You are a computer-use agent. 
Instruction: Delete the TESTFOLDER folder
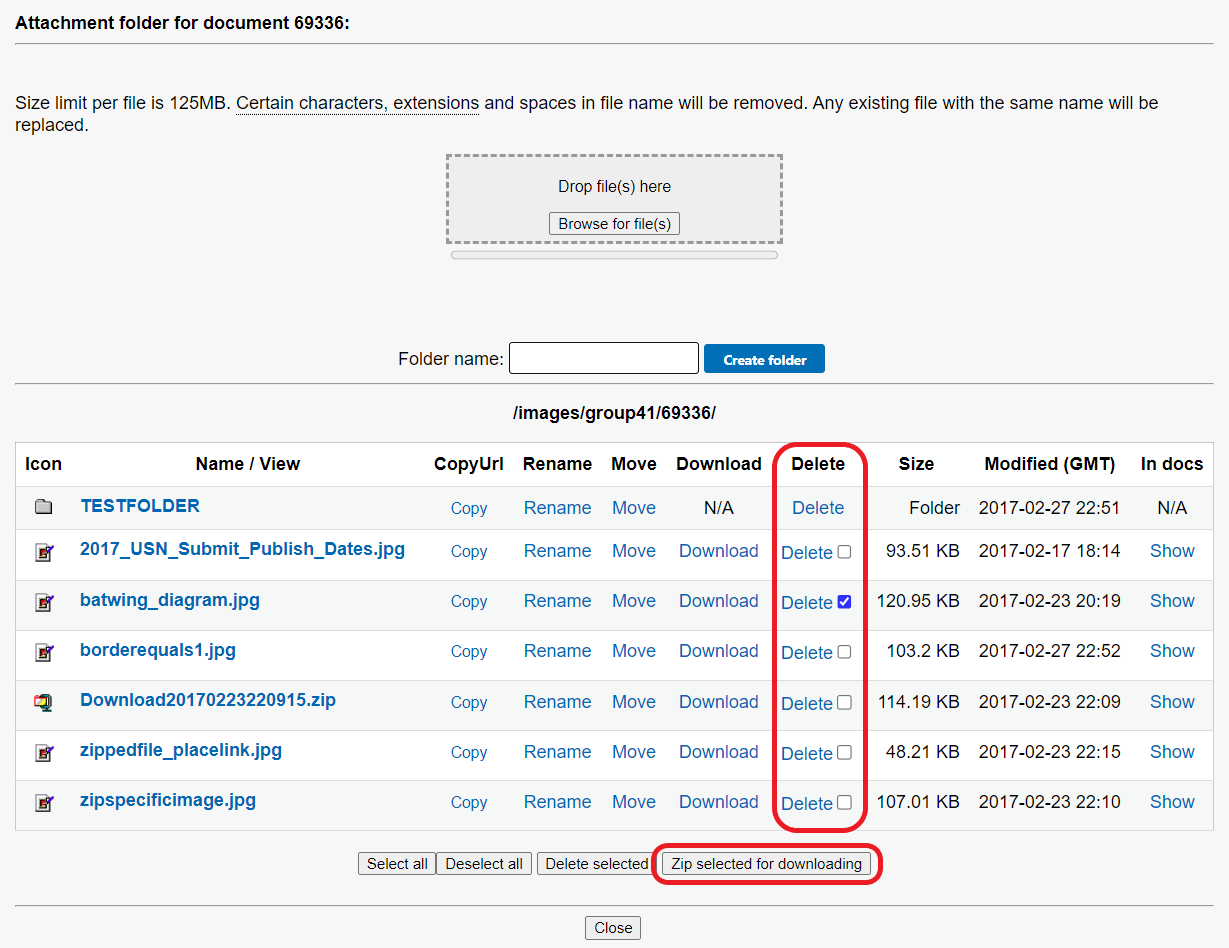(x=818, y=508)
